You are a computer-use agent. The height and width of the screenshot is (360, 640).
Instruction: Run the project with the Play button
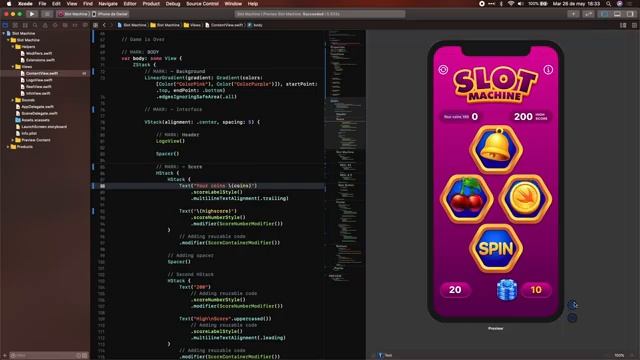pyautogui.click(x=32, y=14)
